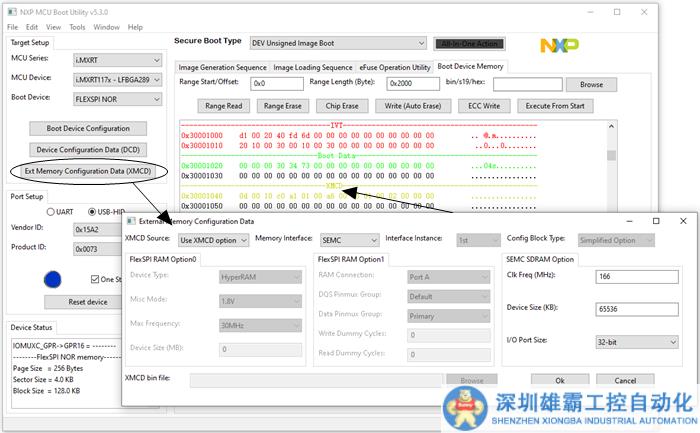Expand the XMCD Source dropdown
Screen dimensions: 700x433
coord(212,240)
